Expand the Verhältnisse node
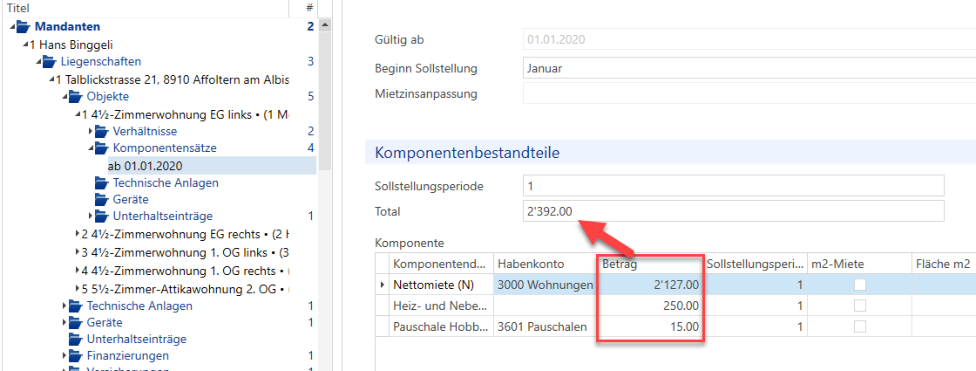Viewport: 976px width, 371px height. coord(90,131)
